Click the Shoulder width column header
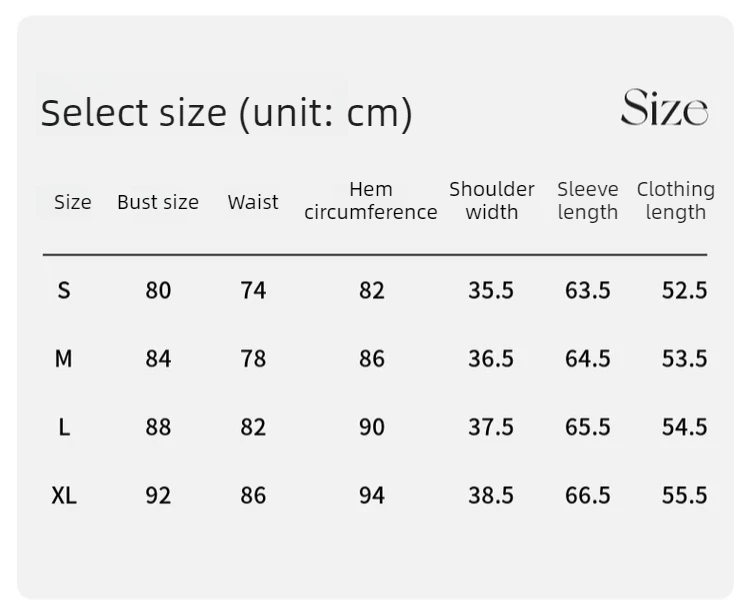The height and width of the screenshot is (611, 750). (x=491, y=201)
